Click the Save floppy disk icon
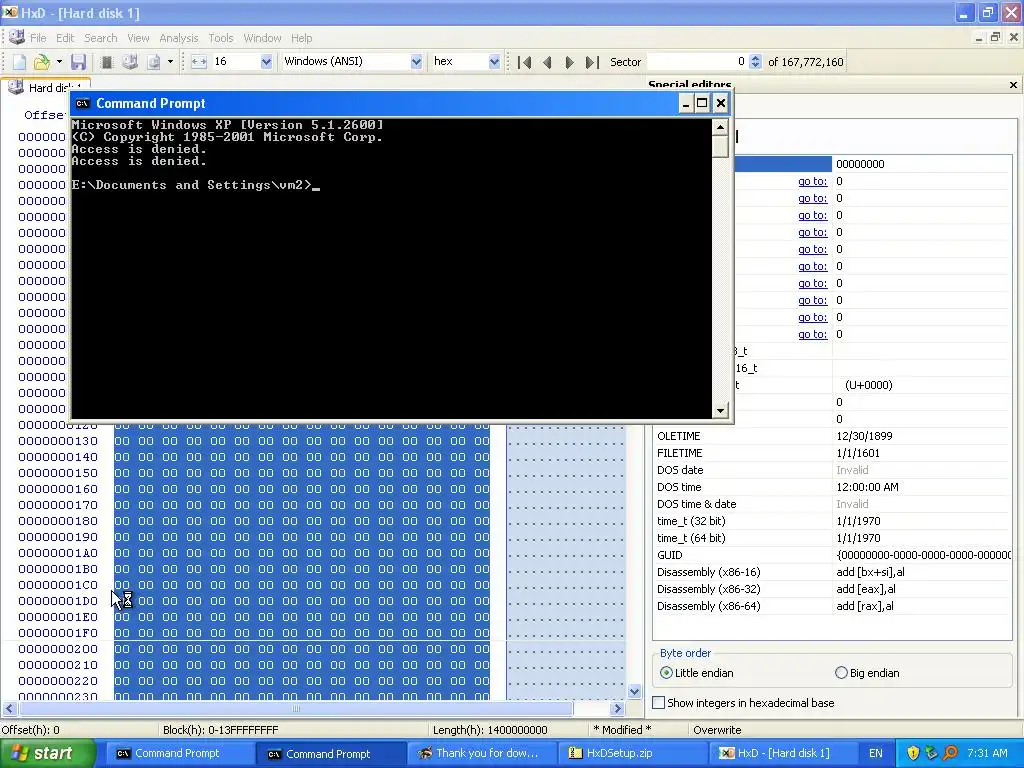1024x768 pixels. [x=79, y=62]
